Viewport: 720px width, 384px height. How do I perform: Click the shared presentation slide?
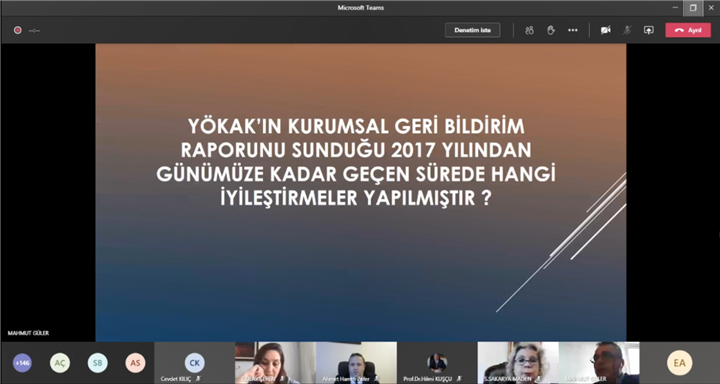[x=361, y=192]
